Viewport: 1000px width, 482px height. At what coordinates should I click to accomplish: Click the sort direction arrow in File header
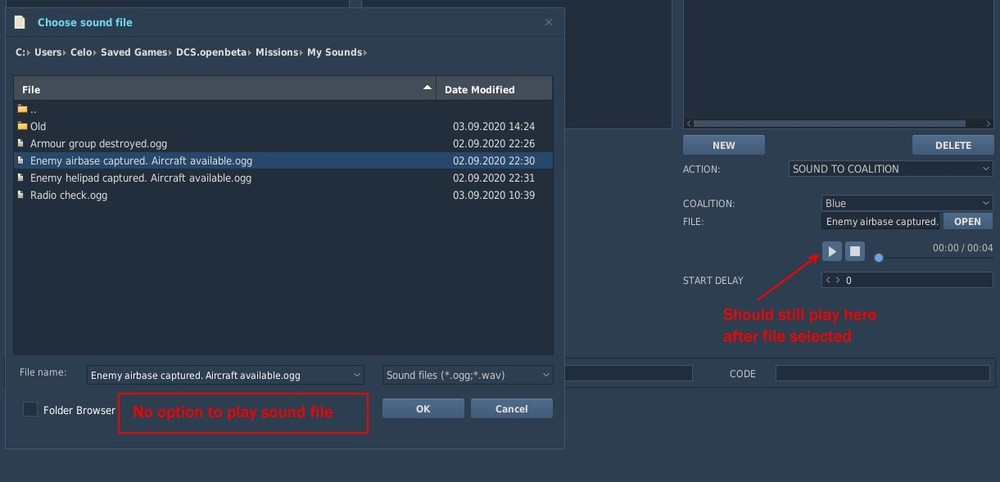coord(427,88)
